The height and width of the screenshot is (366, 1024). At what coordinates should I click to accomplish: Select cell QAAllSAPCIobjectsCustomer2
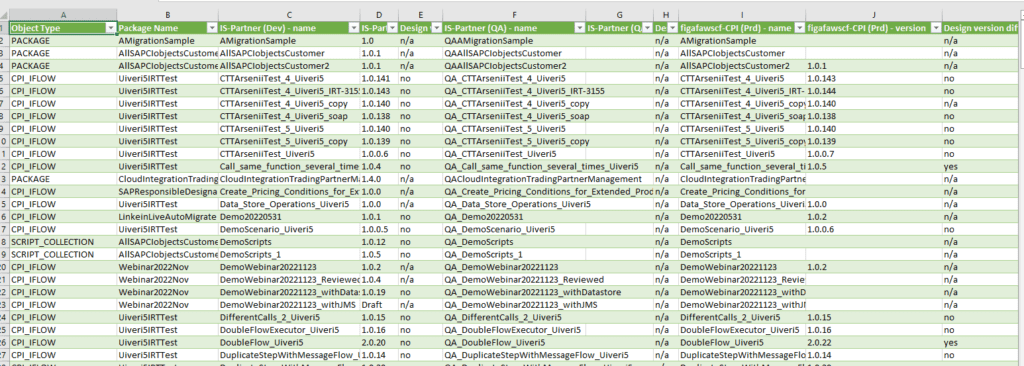514,66
